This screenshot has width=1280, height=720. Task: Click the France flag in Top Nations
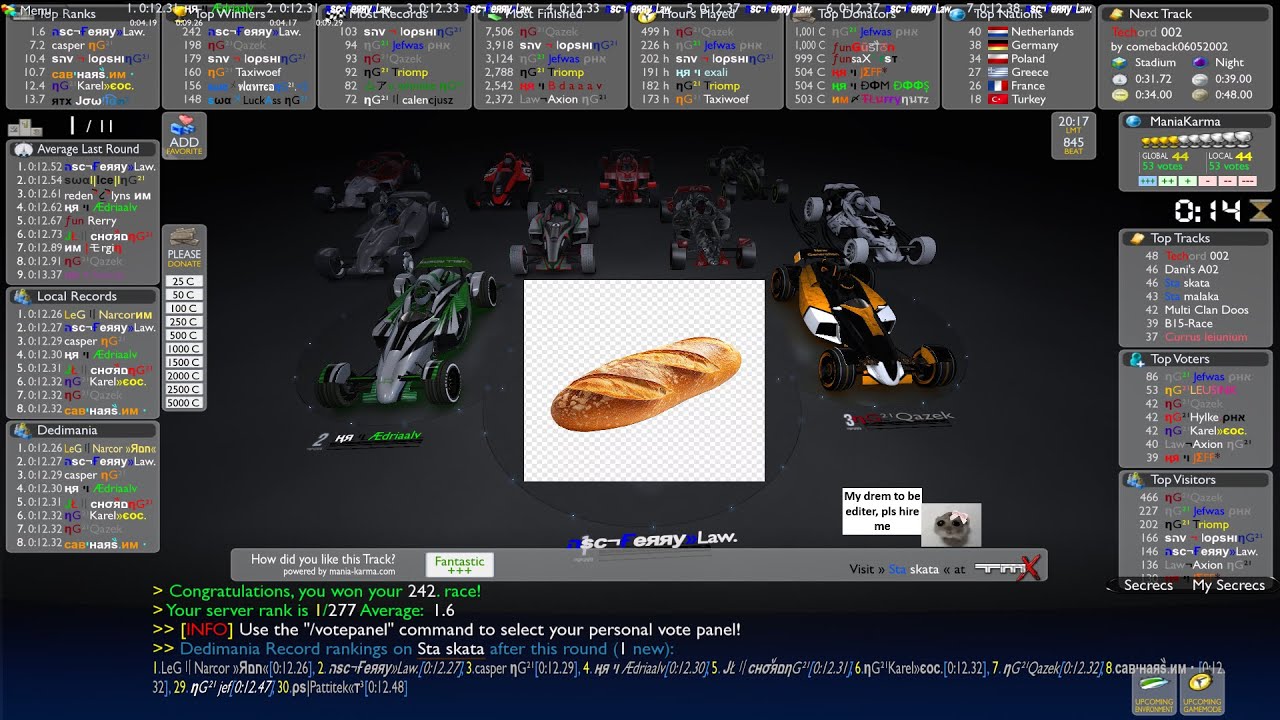998,86
